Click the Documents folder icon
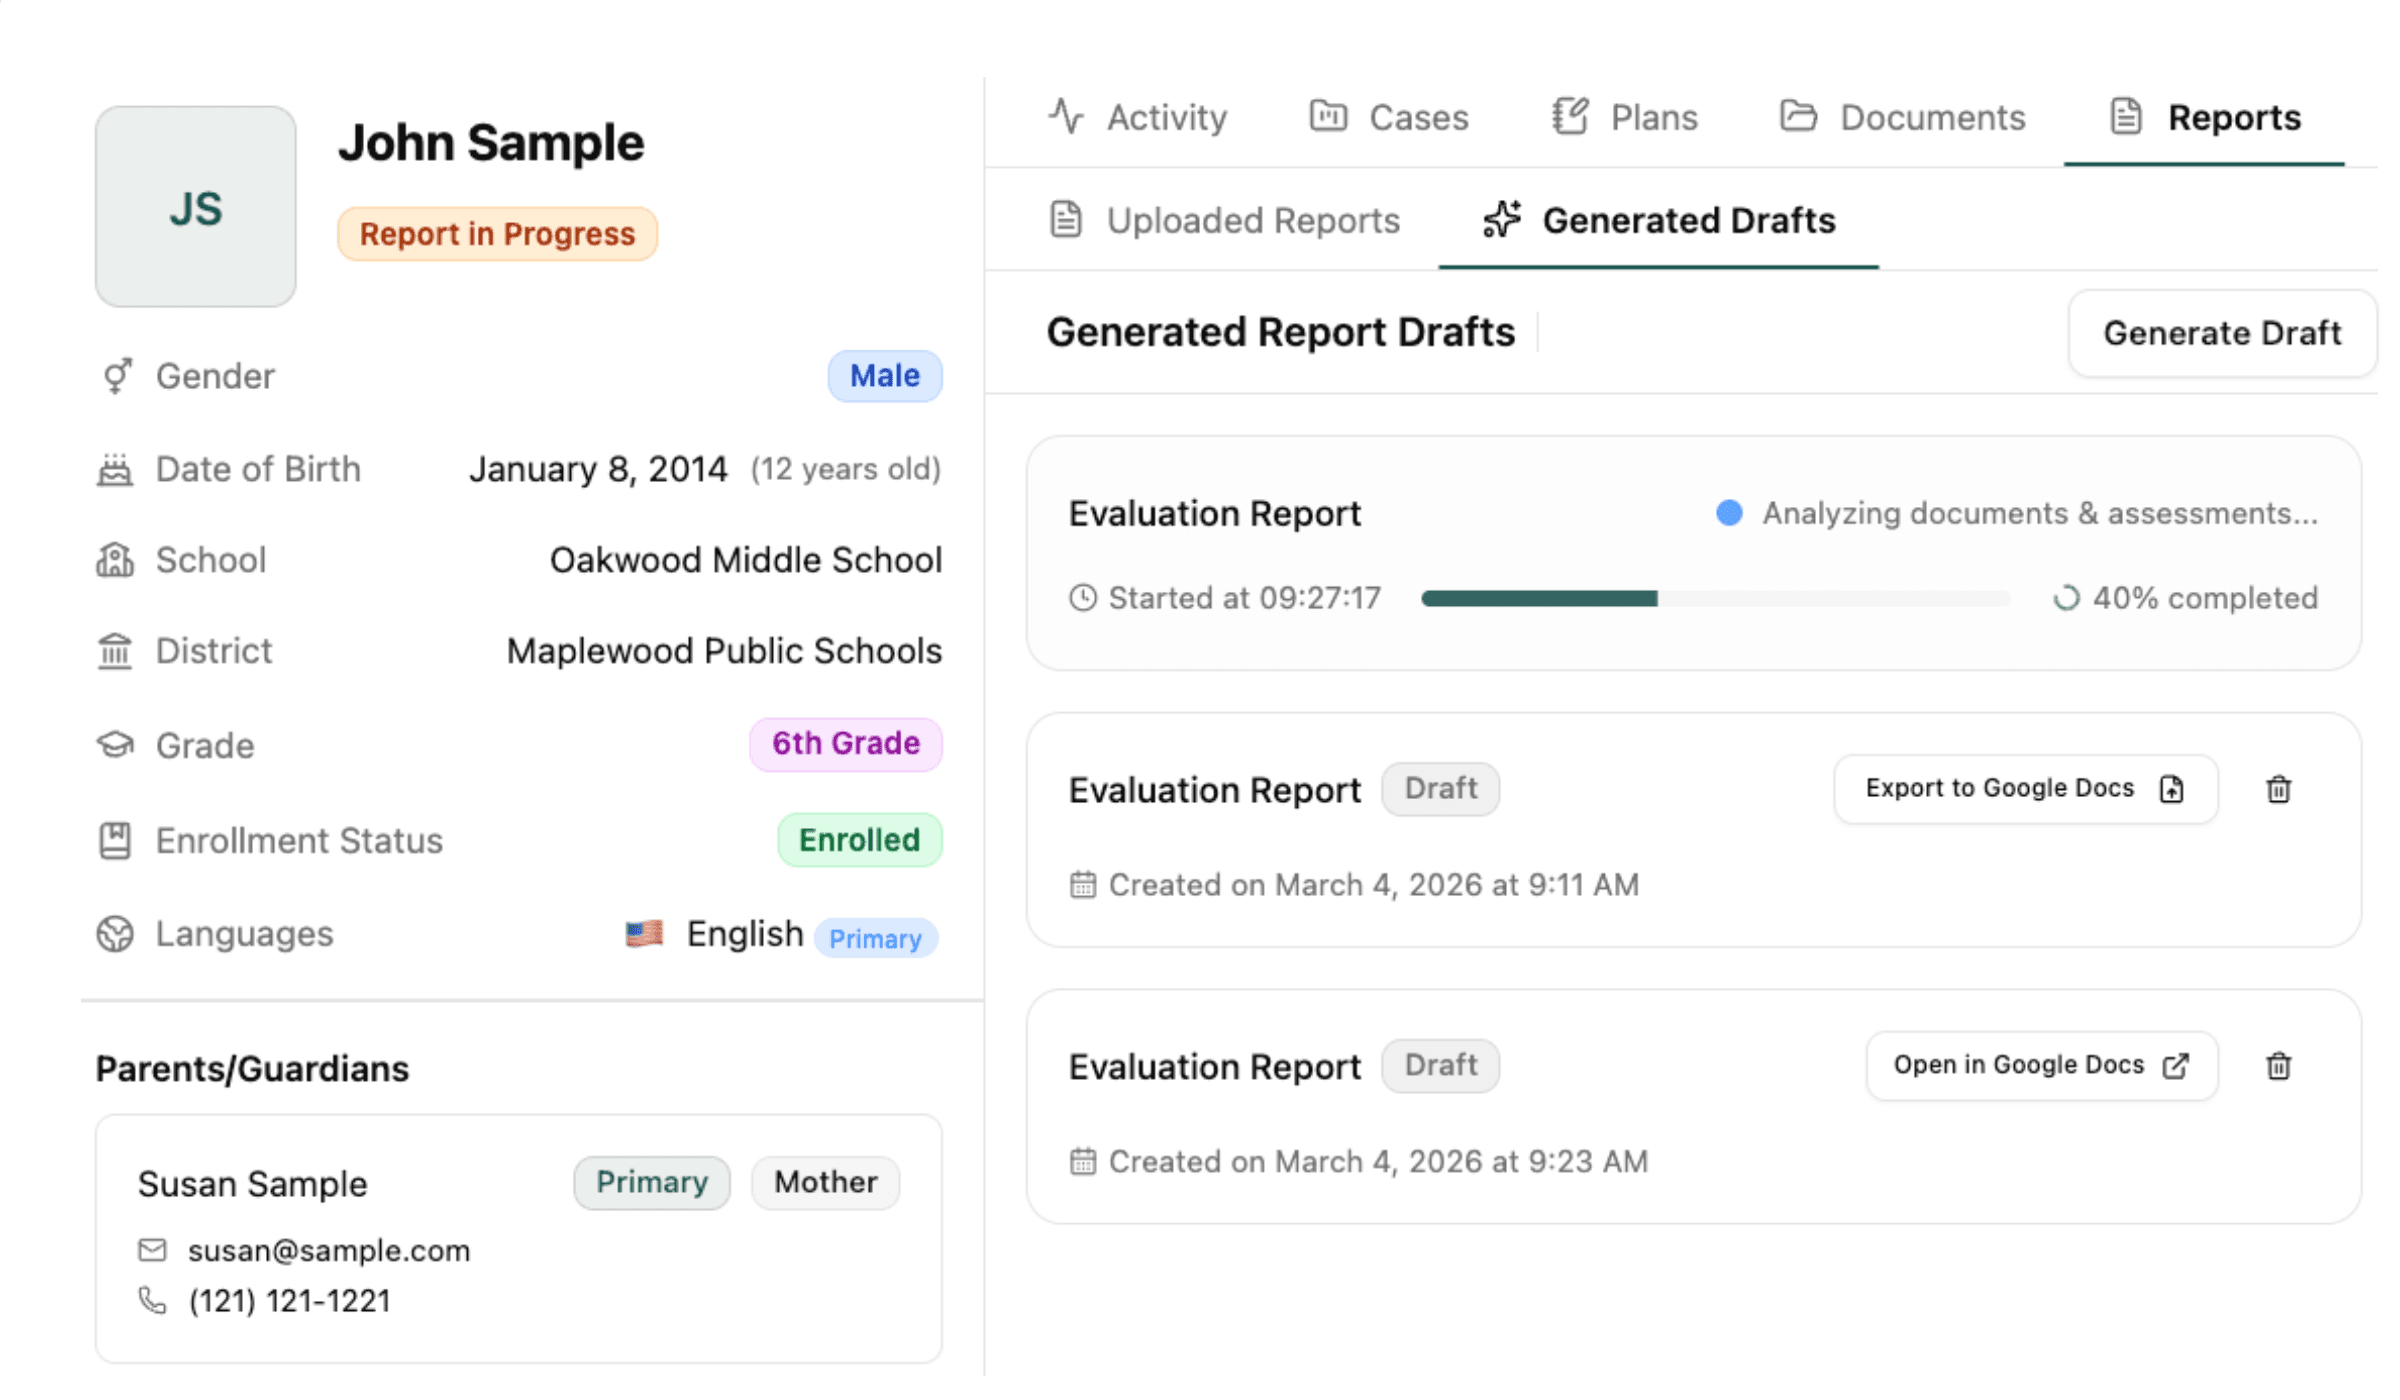The width and height of the screenshot is (2400, 1400). click(x=1798, y=116)
